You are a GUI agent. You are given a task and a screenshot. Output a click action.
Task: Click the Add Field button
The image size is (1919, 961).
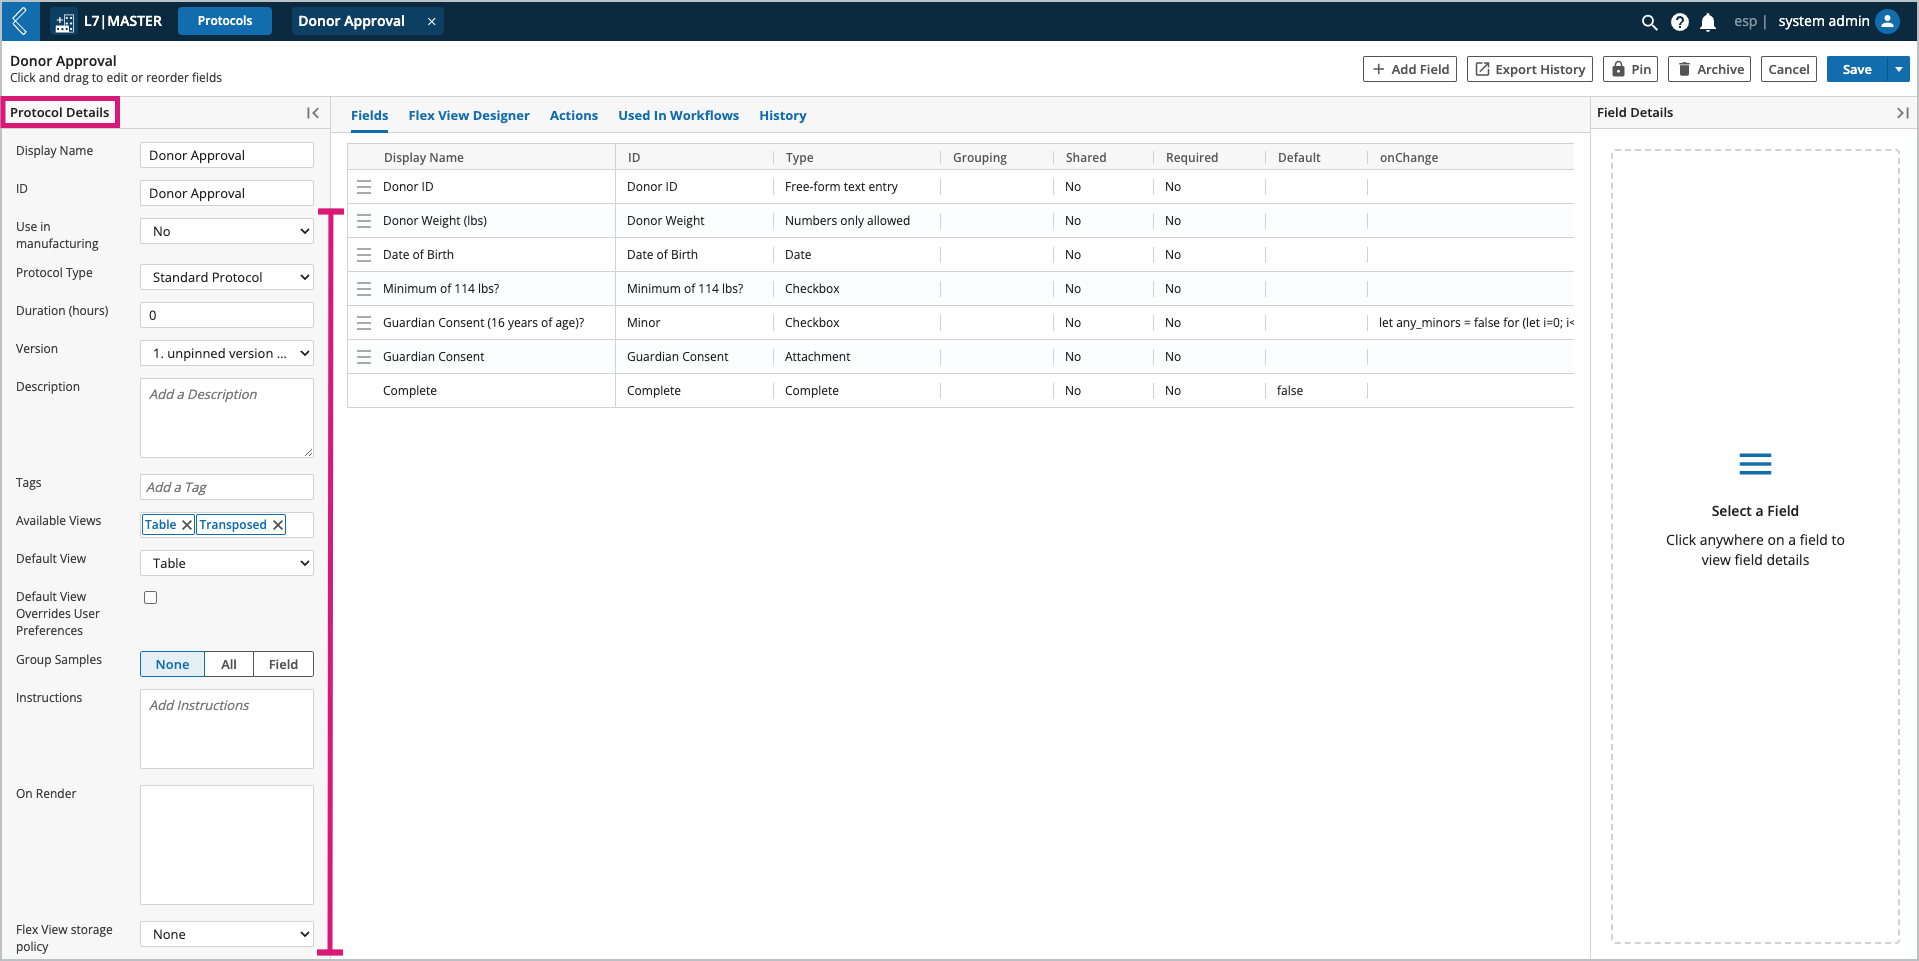[x=1410, y=69]
